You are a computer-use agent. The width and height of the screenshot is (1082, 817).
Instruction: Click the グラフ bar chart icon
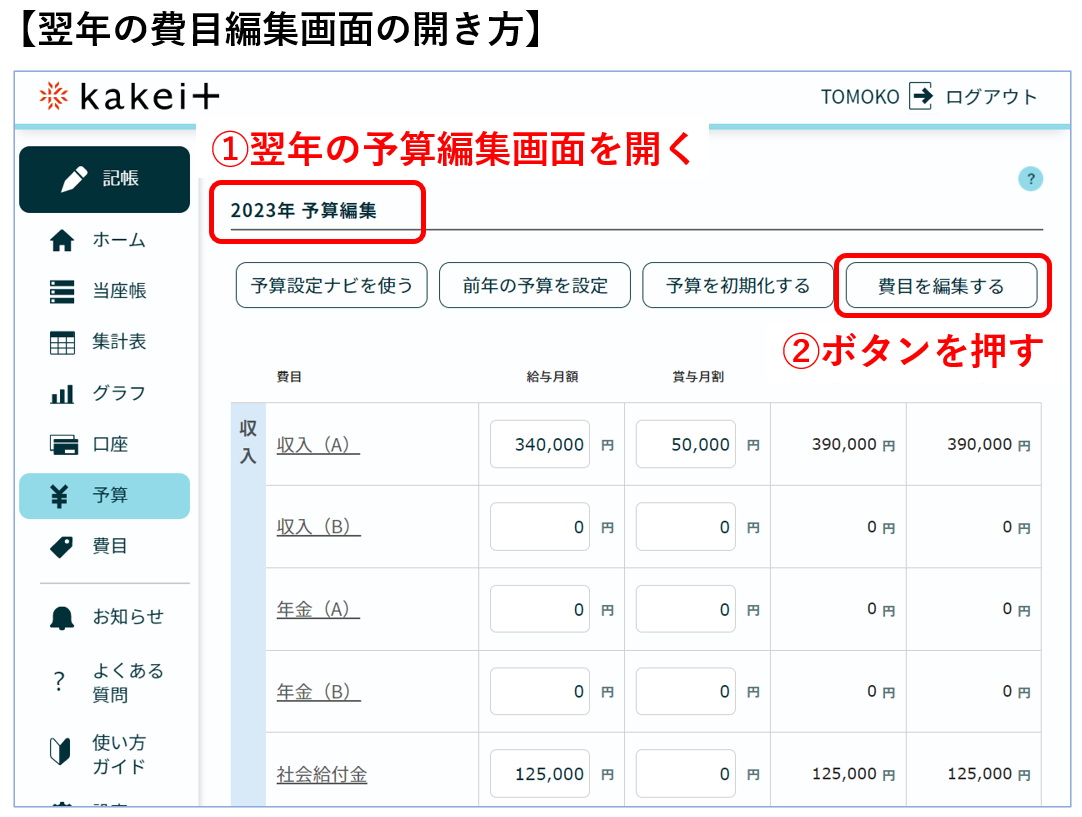pyautogui.click(x=62, y=394)
